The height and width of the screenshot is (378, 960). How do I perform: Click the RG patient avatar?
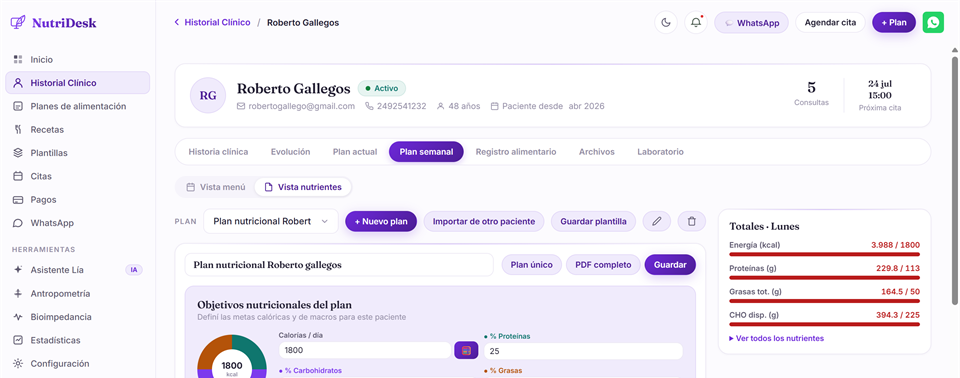[x=208, y=95]
